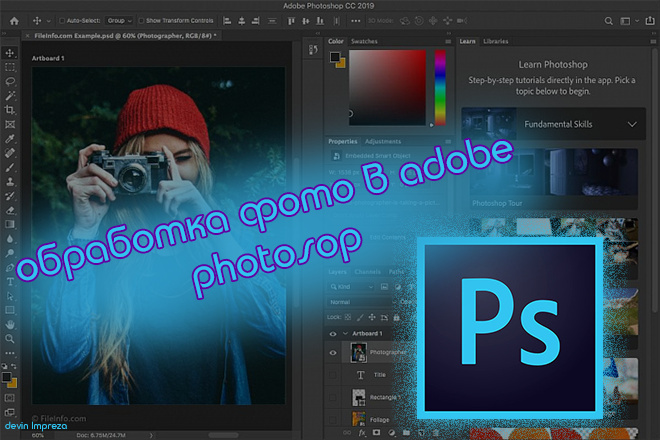Select the Path Selection tool
Screen dimensions: 660x440
coord(10,296)
